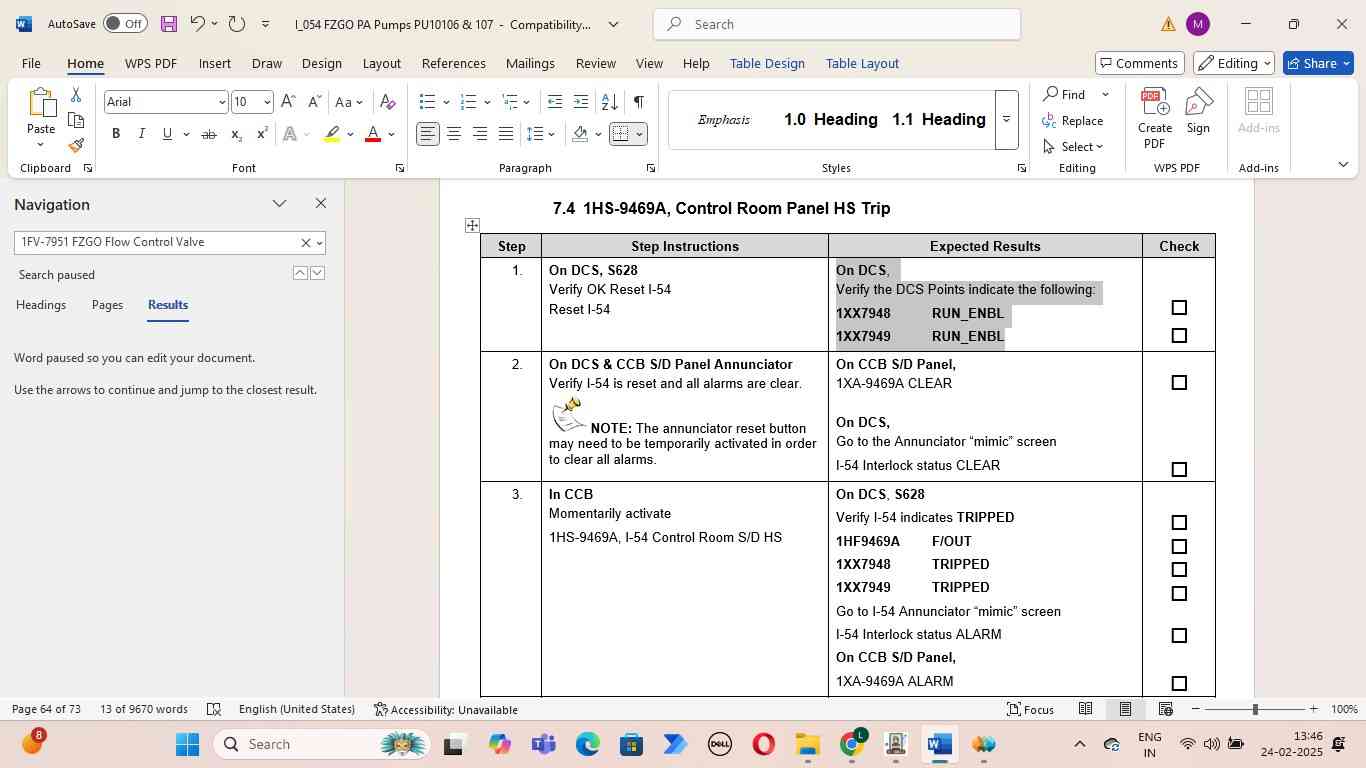Screen dimensions: 1366x768
Task: Center align the text
Action: coord(454,134)
